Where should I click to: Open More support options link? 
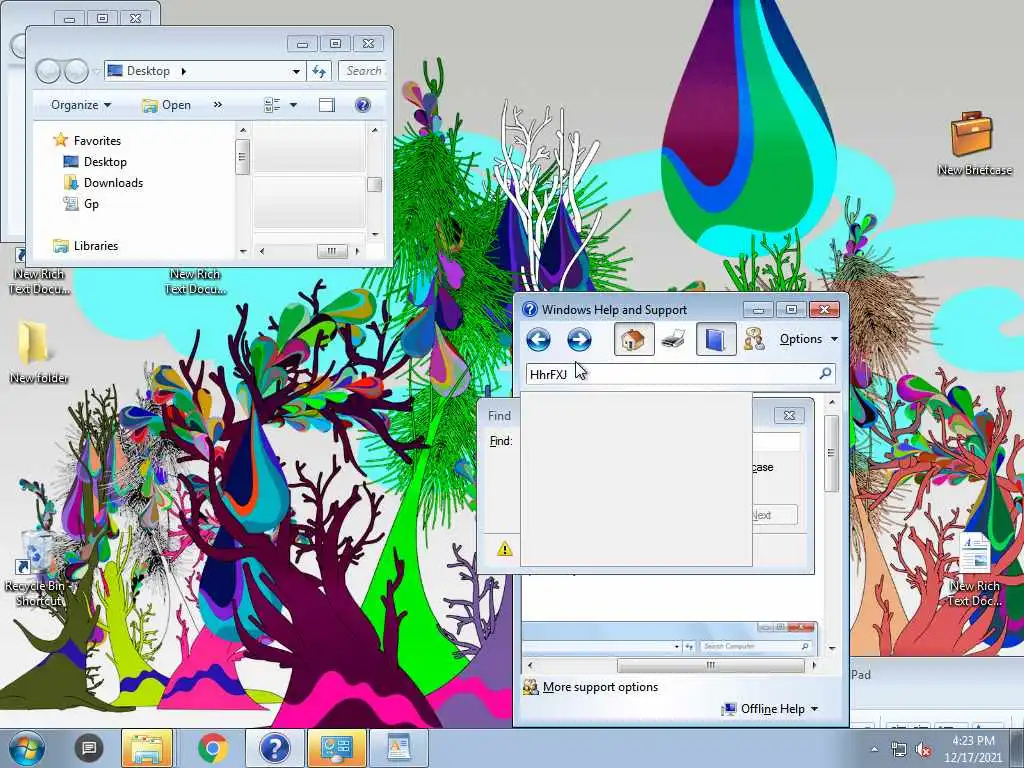600,687
